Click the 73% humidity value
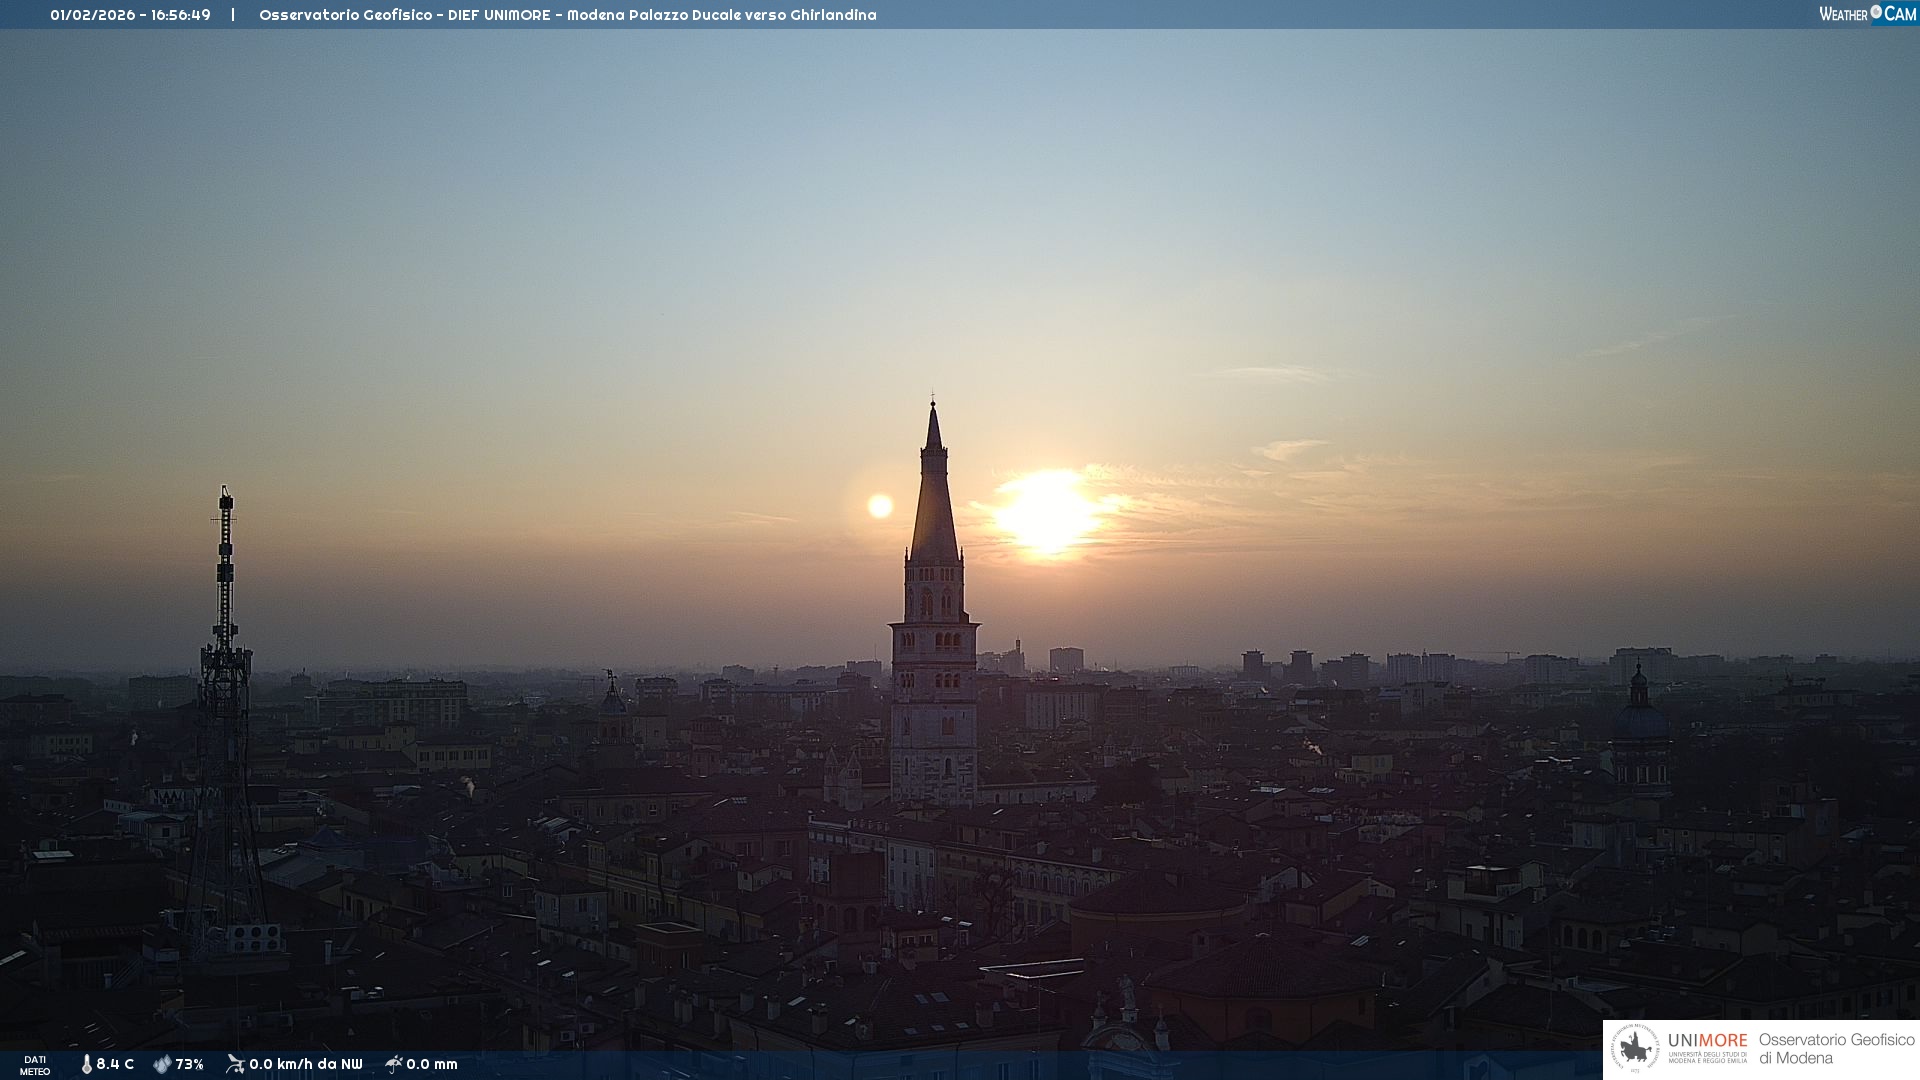1920x1080 pixels. [189, 1065]
